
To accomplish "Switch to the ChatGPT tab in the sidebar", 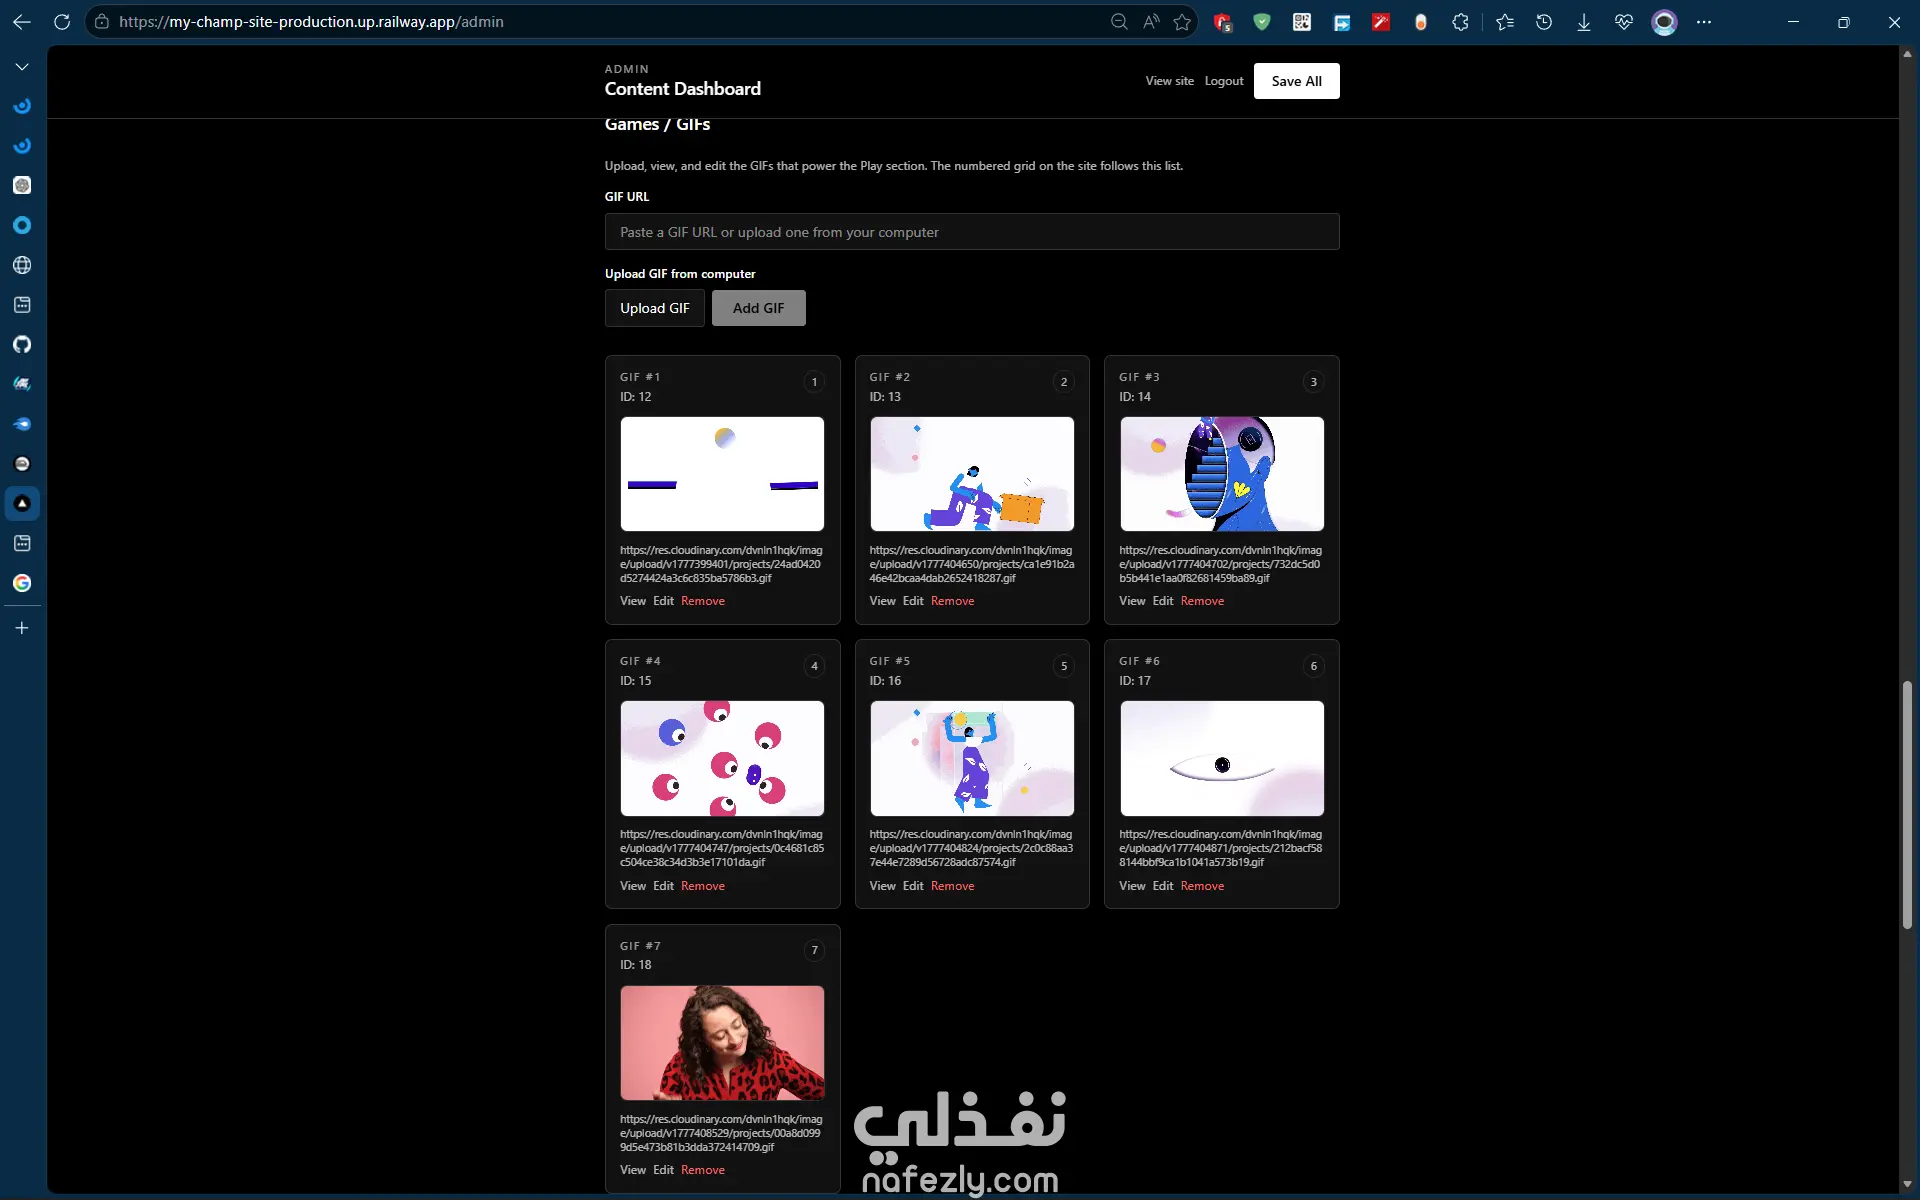I will pos(22,186).
